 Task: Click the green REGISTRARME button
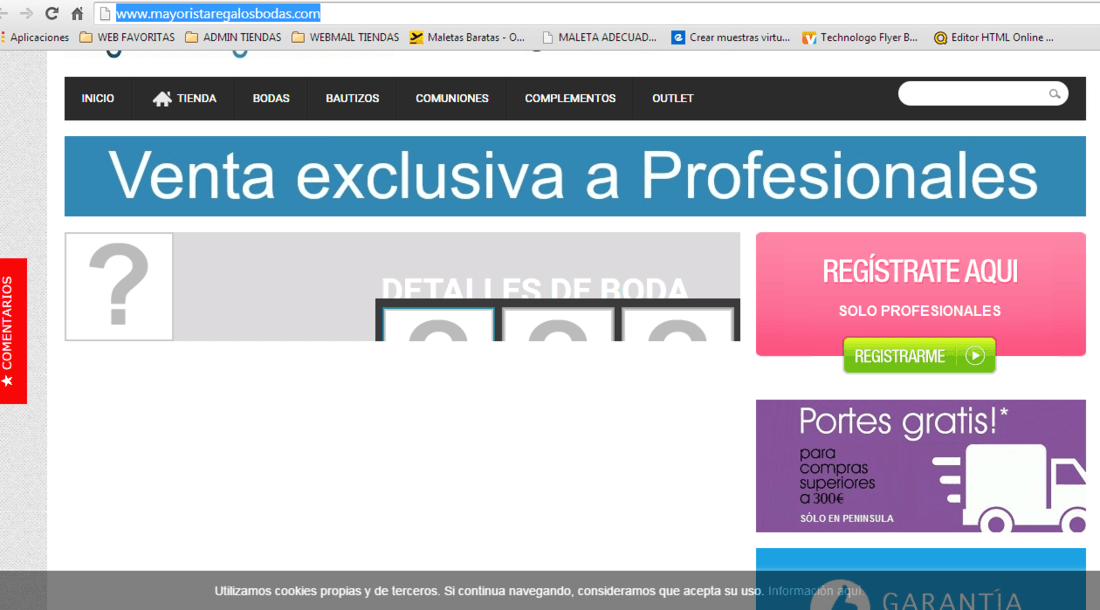point(919,355)
